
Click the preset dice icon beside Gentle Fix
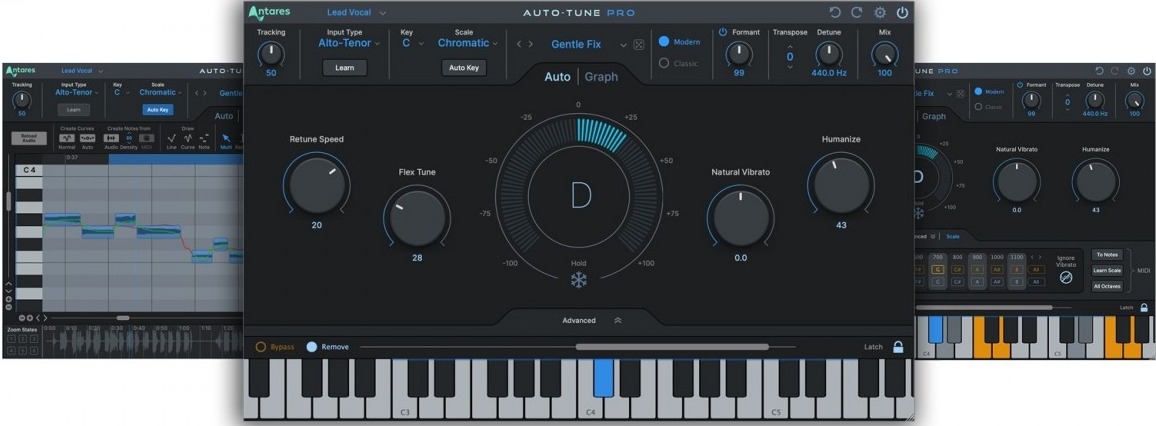(638, 44)
